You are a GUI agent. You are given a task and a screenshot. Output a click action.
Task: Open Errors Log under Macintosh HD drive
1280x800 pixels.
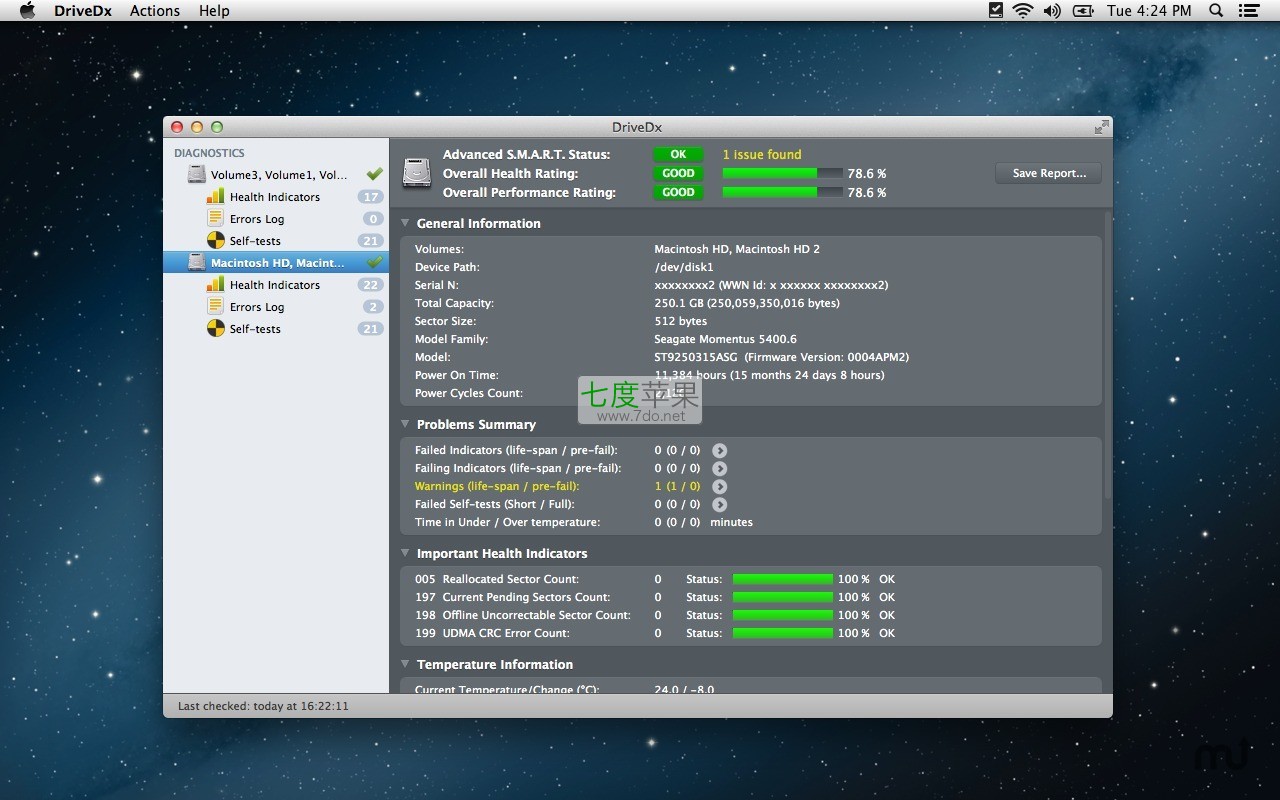tap(257, 307)
